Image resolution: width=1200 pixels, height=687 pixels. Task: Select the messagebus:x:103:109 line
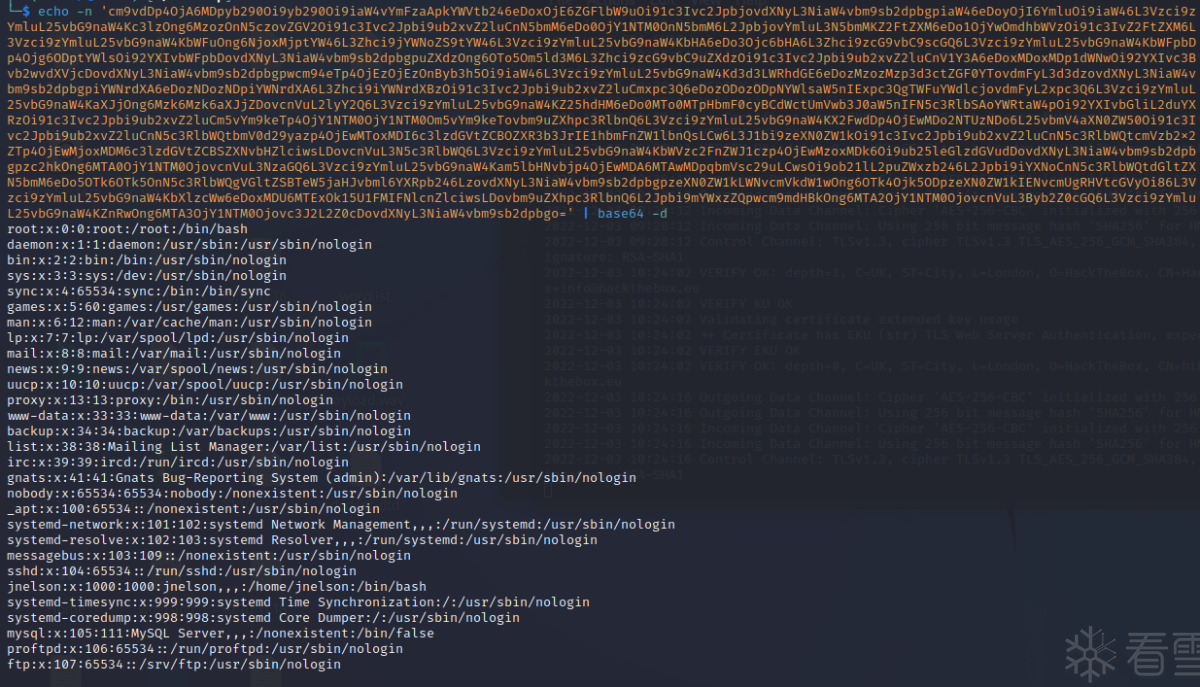point(208,555)
